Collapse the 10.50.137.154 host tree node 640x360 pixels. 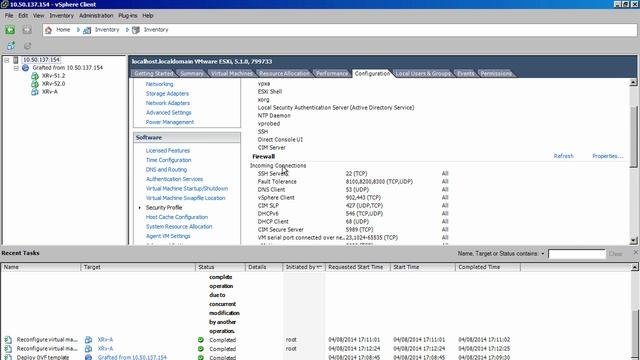7,60
